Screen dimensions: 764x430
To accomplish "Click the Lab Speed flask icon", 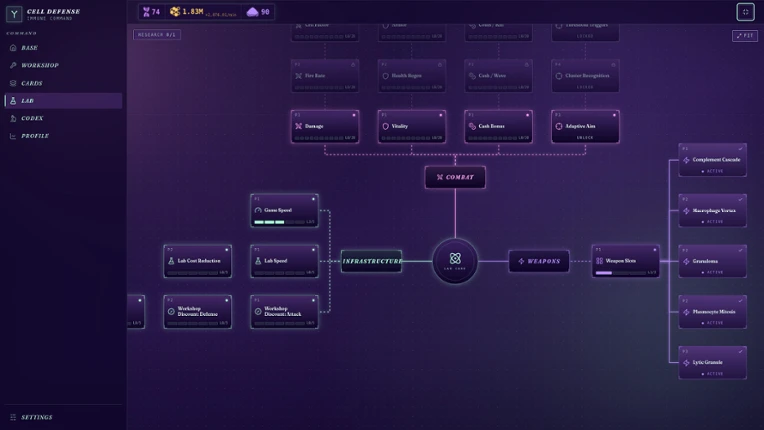I will pyautogui.click(x=258, y=261).
